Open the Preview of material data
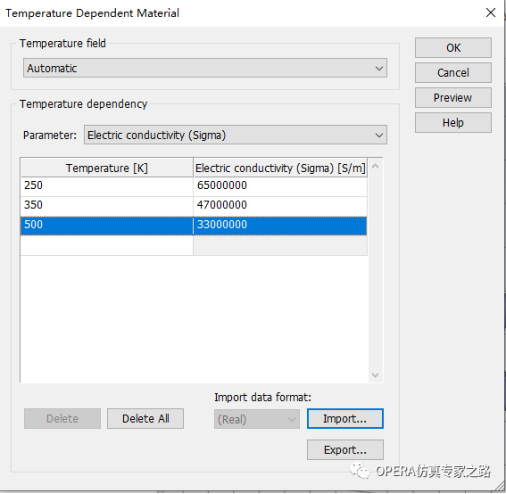The height and width of the screenshot is (494, 506). [453, 98]
